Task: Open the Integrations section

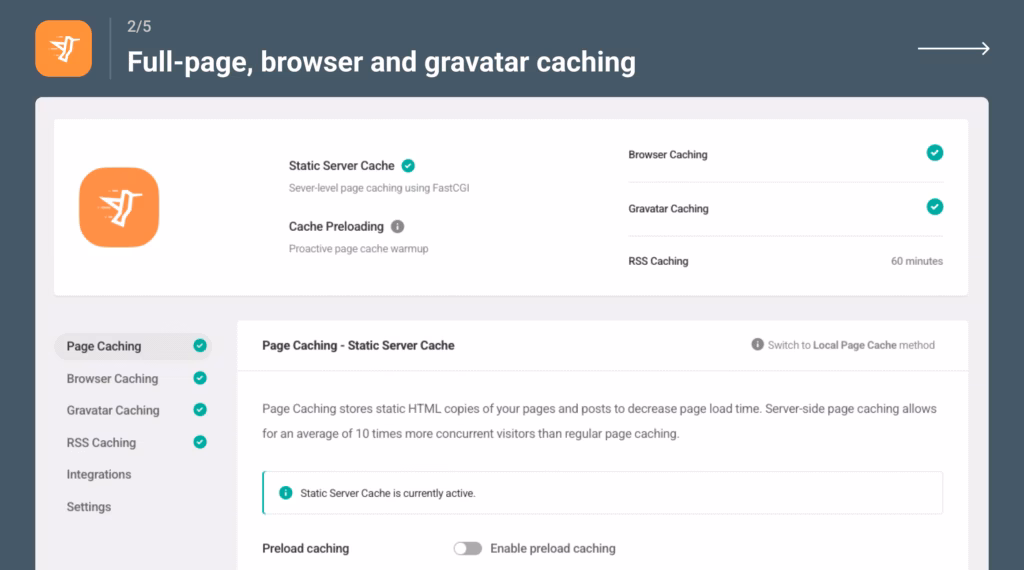Action: click(99, 475)
